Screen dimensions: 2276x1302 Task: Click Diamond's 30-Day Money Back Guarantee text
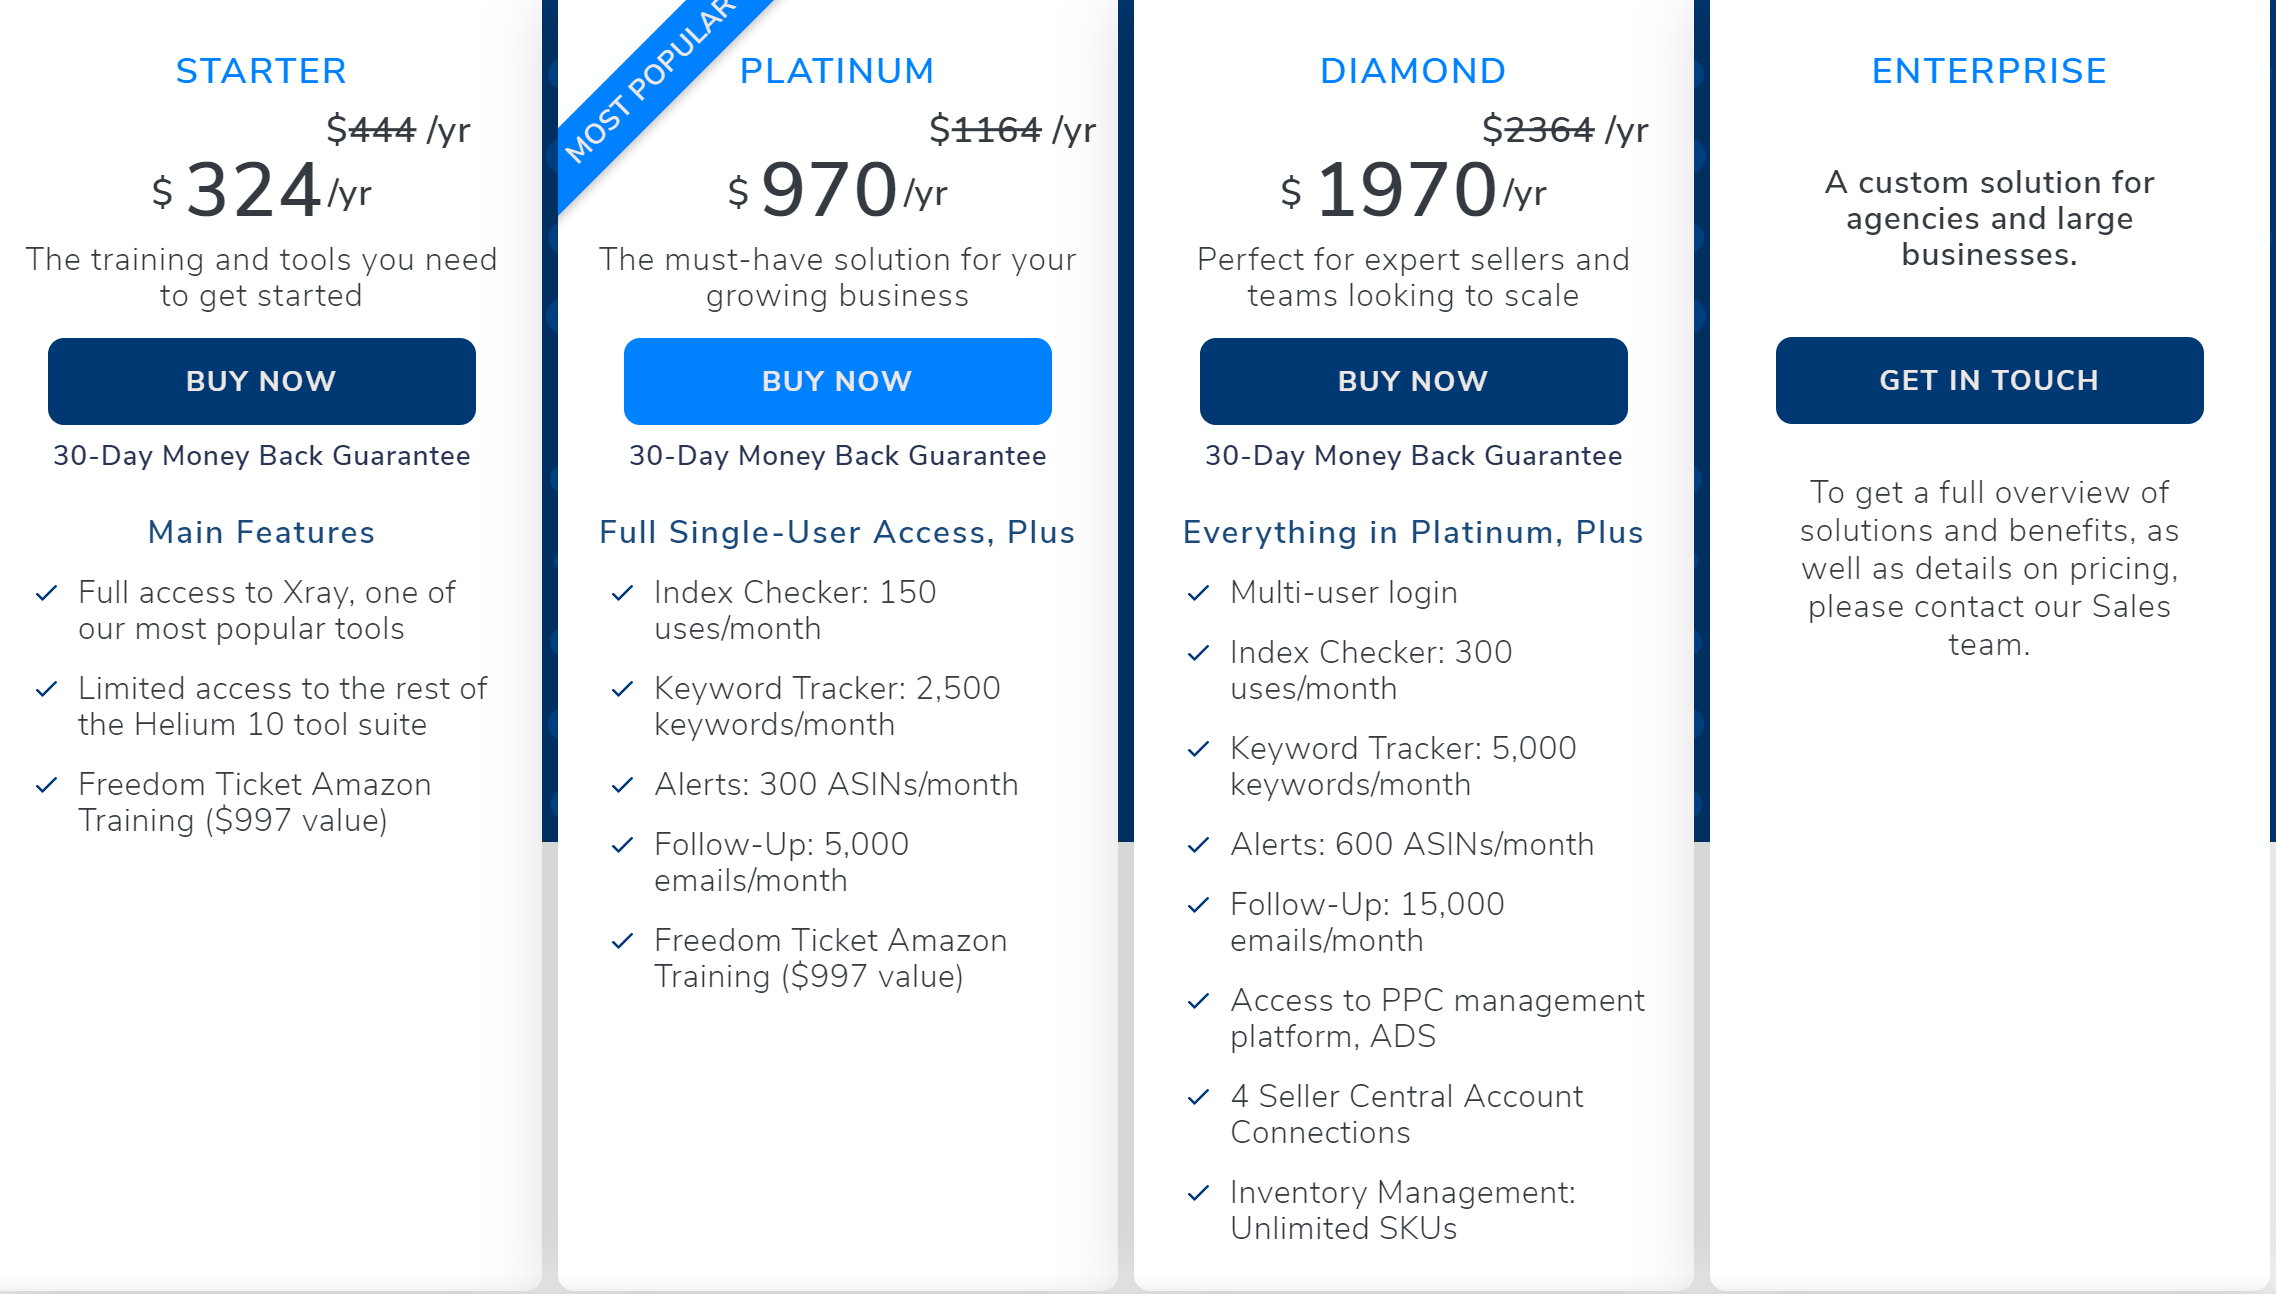click(x=1414, y=456)
